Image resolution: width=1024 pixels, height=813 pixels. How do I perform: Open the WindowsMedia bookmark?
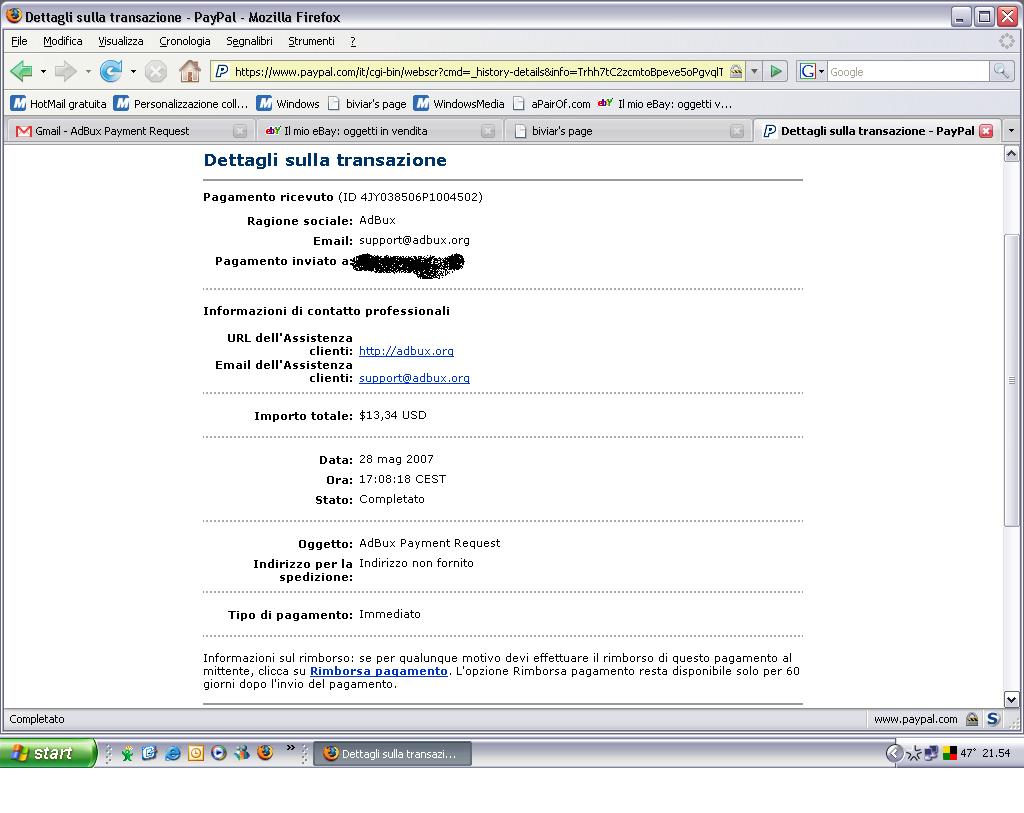(x=459, y=104)
